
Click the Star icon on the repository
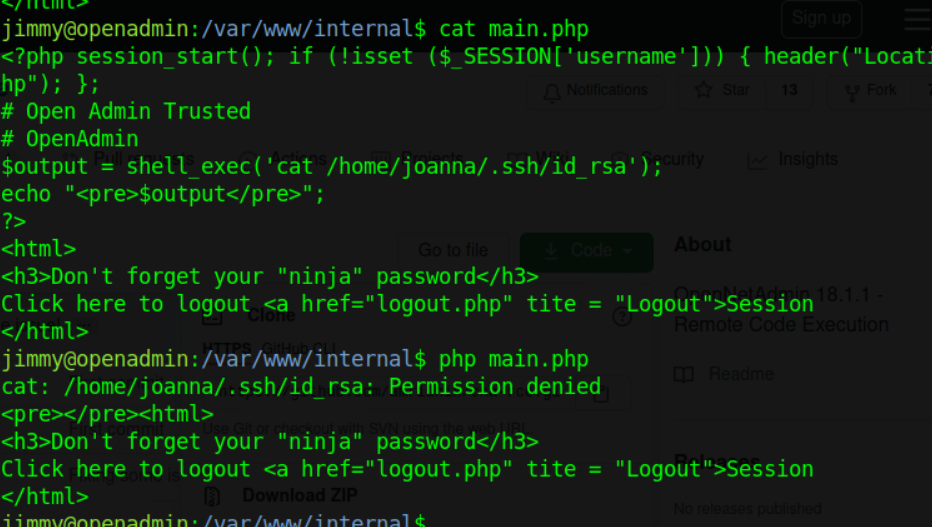click(704, 90)
